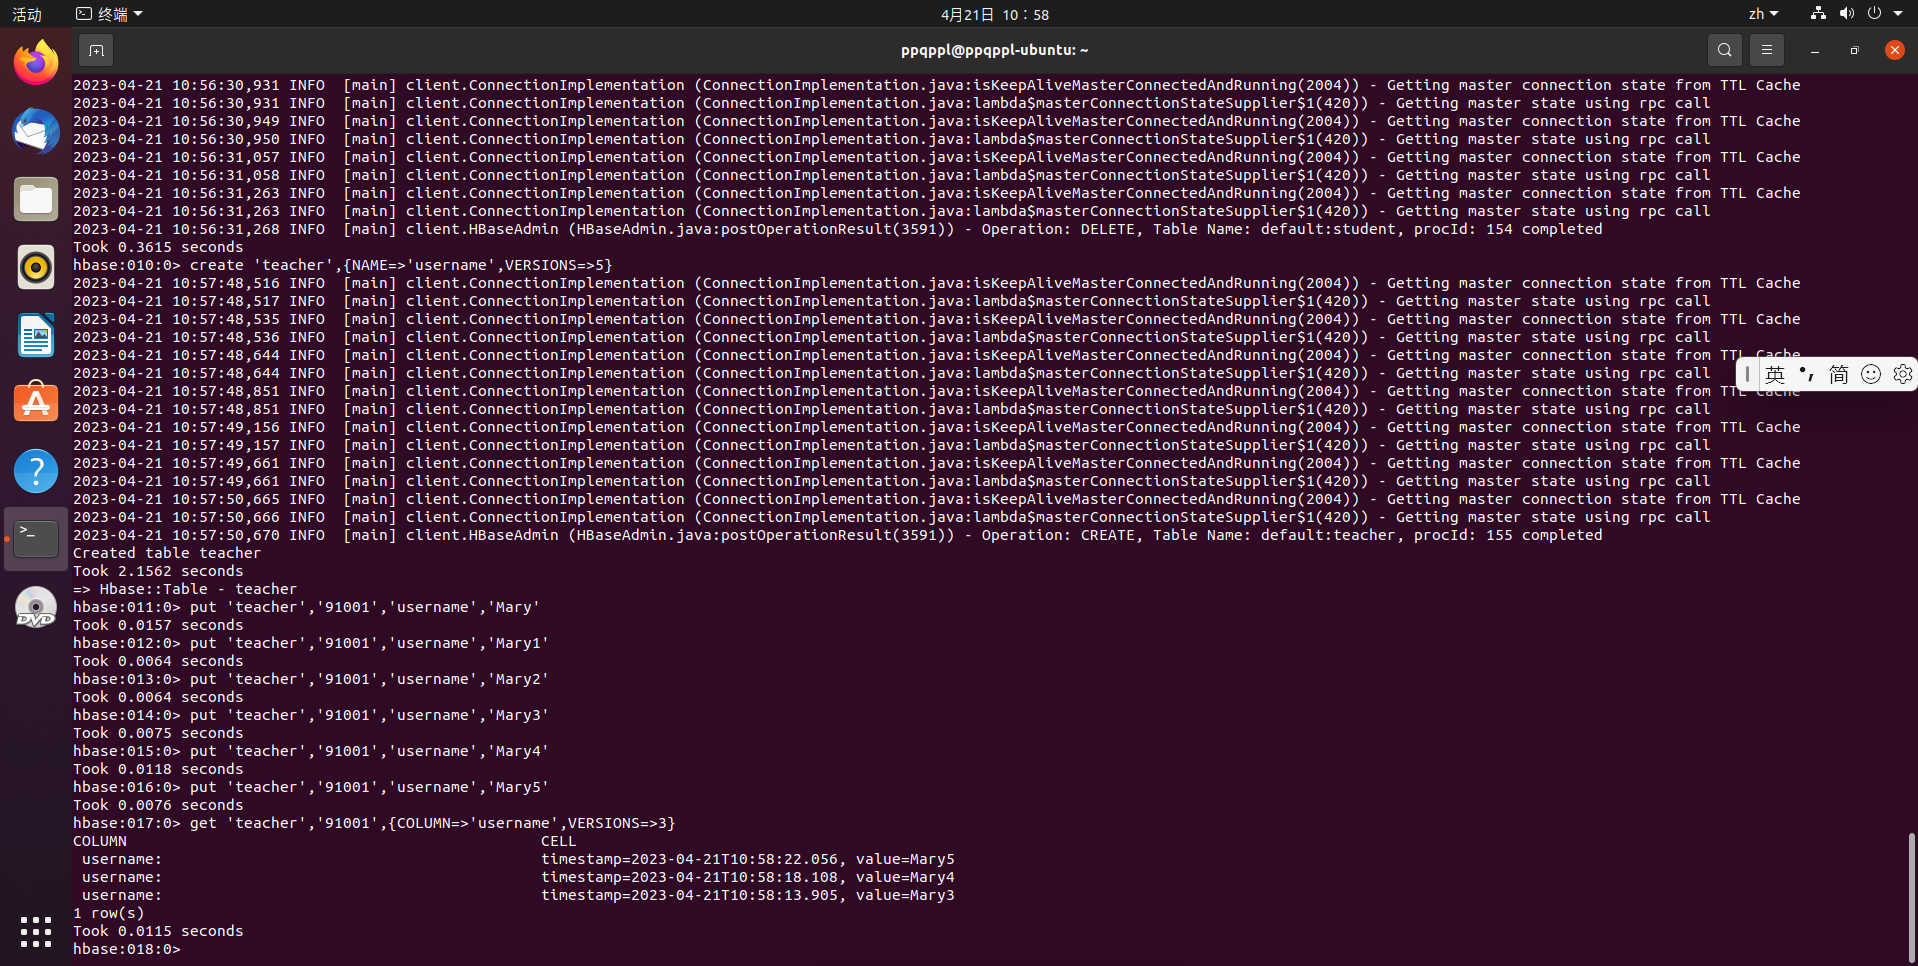Click the title ppqppl@ppqppl-ubuntu: ~
1918x966 pixels.
994,50
